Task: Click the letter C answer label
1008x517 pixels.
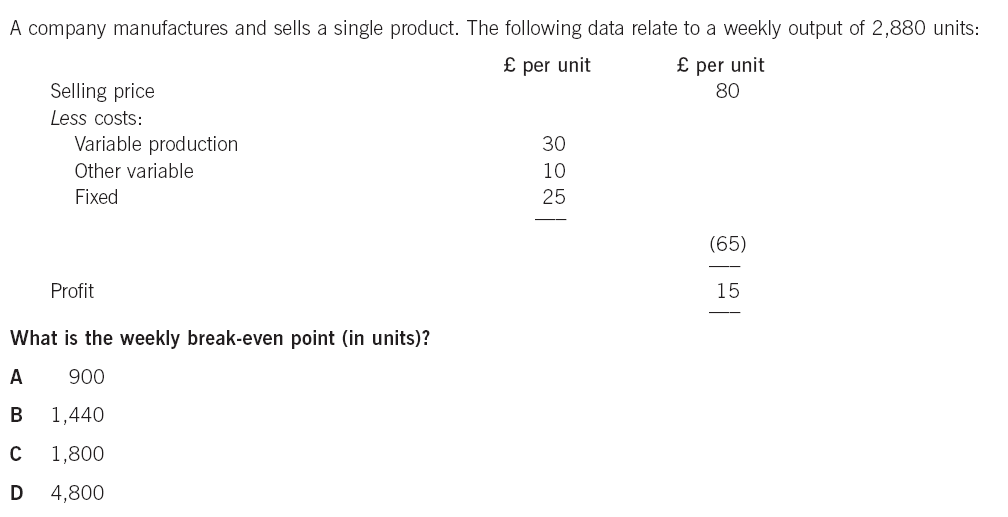Action: coord(17,454)
